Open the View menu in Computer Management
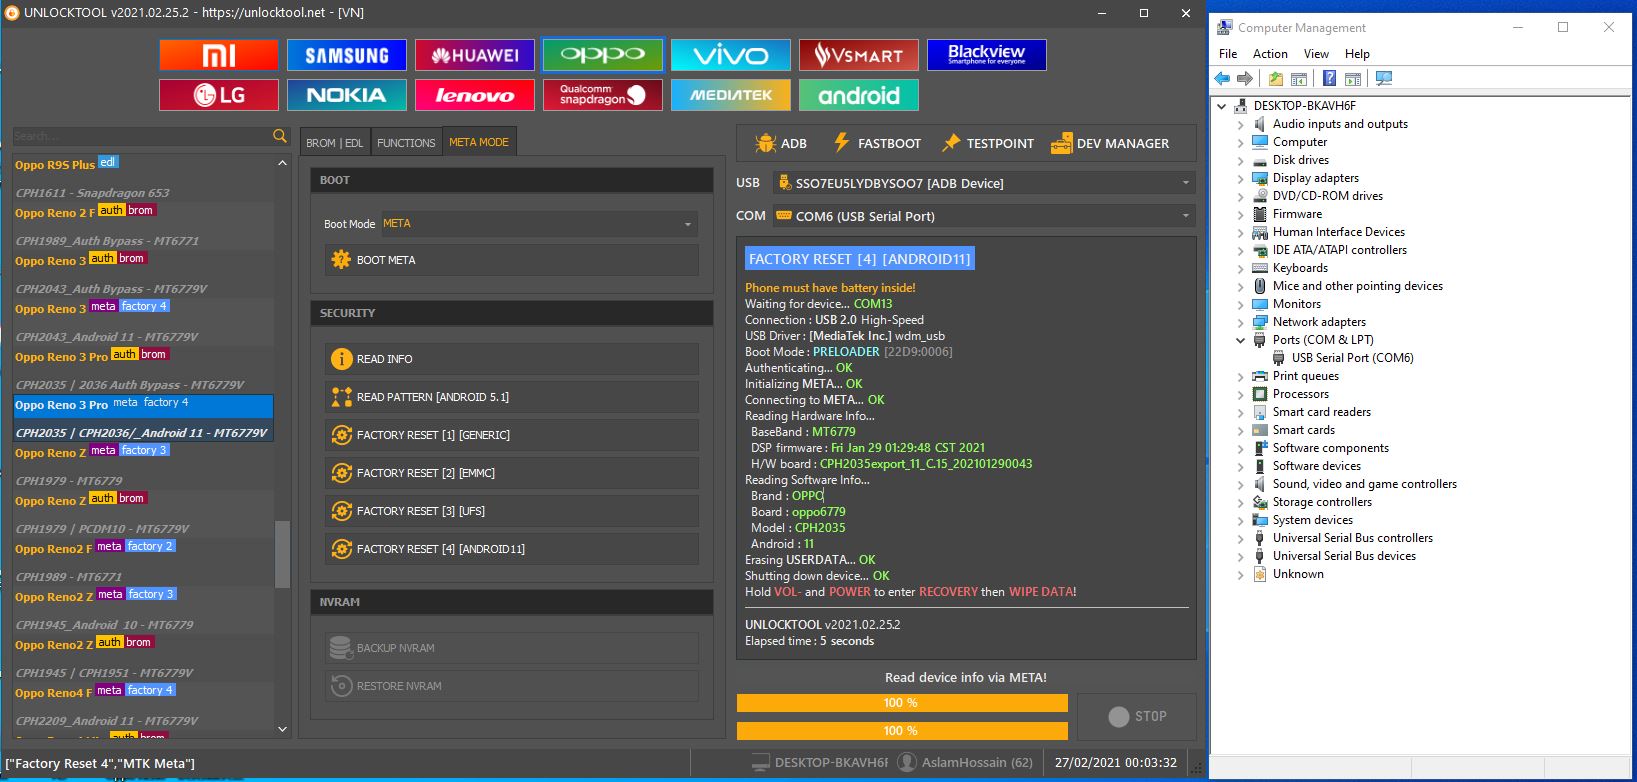Viewport: 1637px width, 782px height. pos(1316,54)
